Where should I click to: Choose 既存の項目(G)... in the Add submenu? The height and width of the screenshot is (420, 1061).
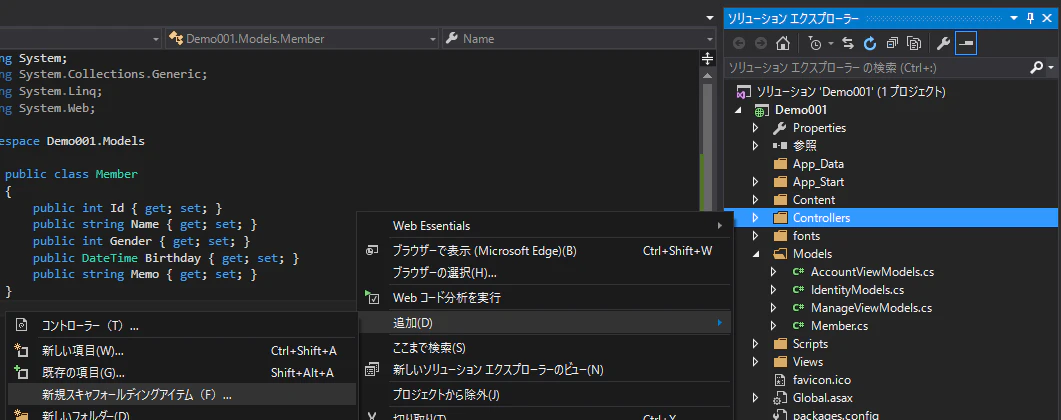click(x=181, y=373)
